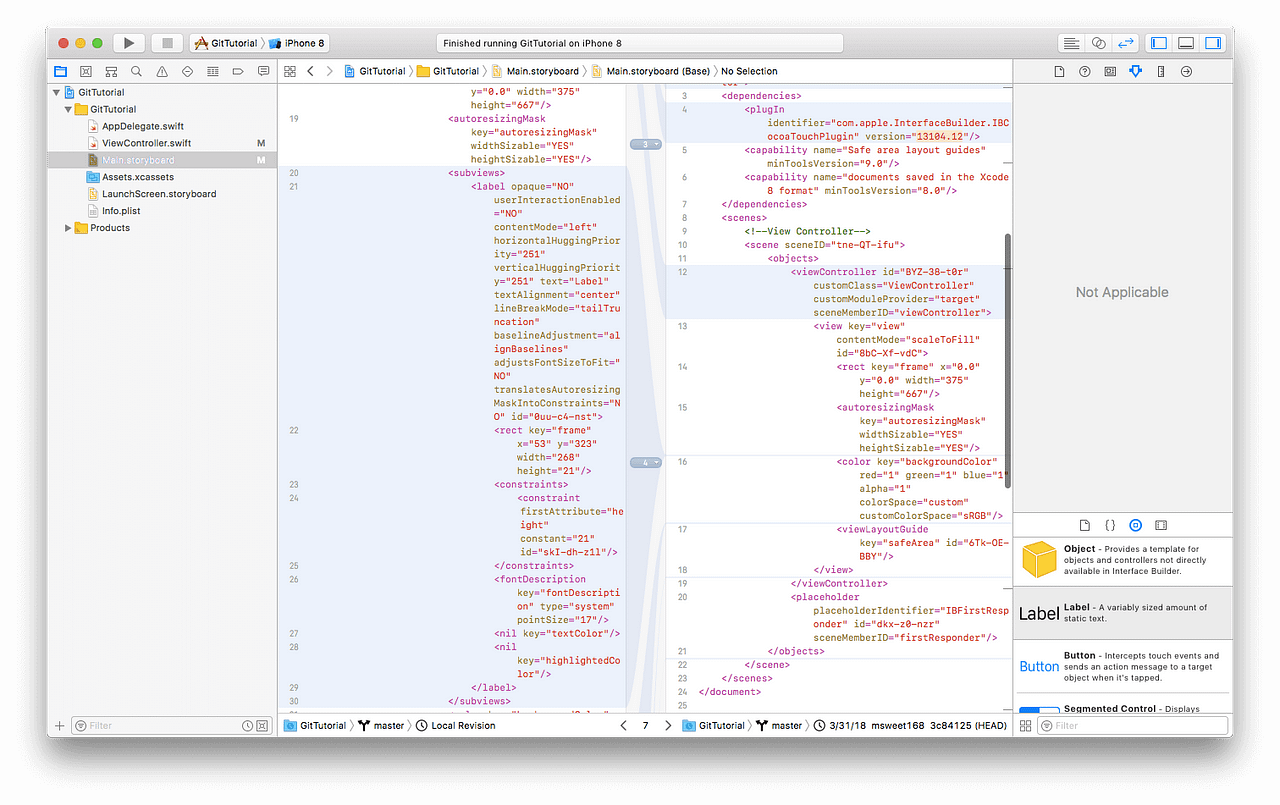Select ViewController.swift in navigator
This screenshot has width=1280, height=805.
coord(146,143)
